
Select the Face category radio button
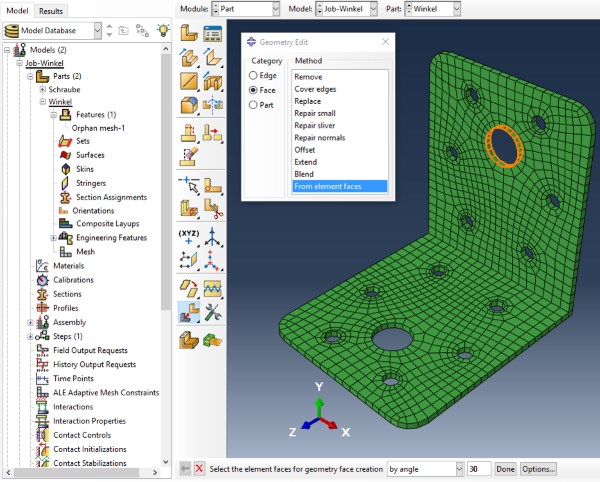[253, 90]
